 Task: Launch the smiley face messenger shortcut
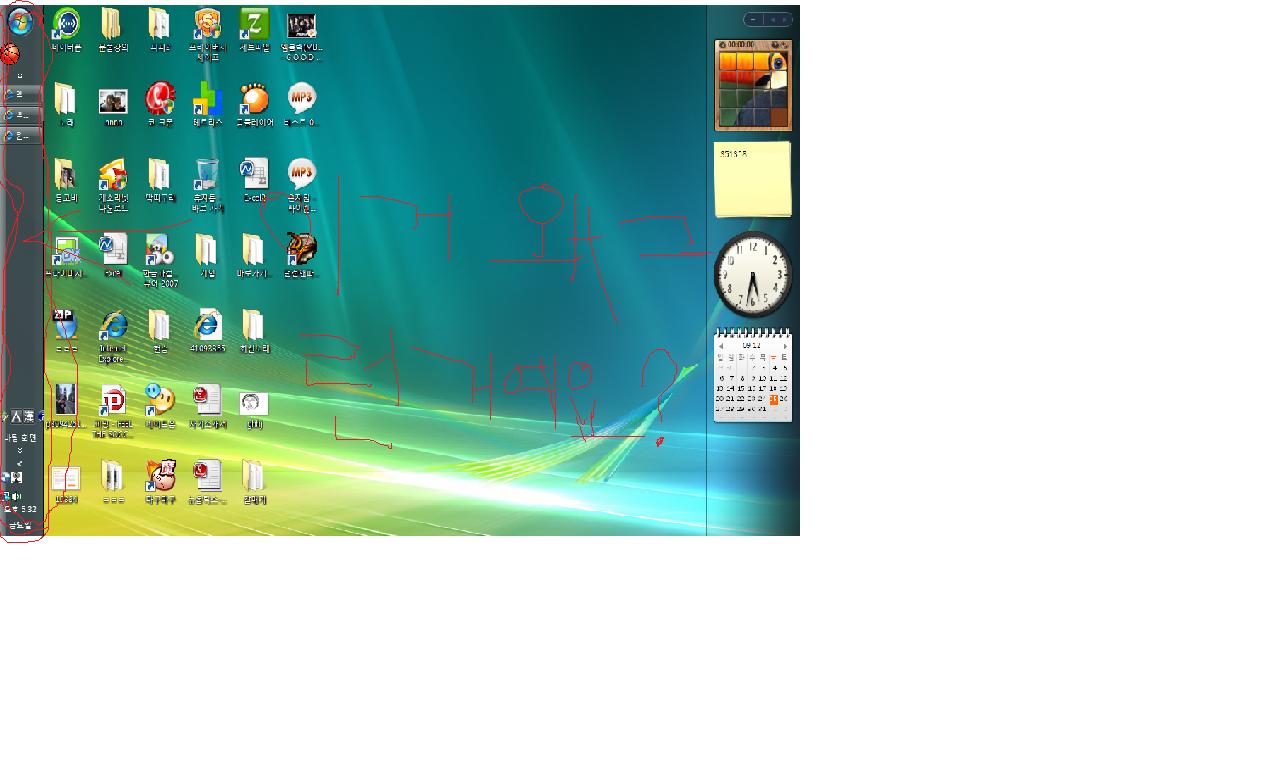pyautogui.click(x=159, y=399)
